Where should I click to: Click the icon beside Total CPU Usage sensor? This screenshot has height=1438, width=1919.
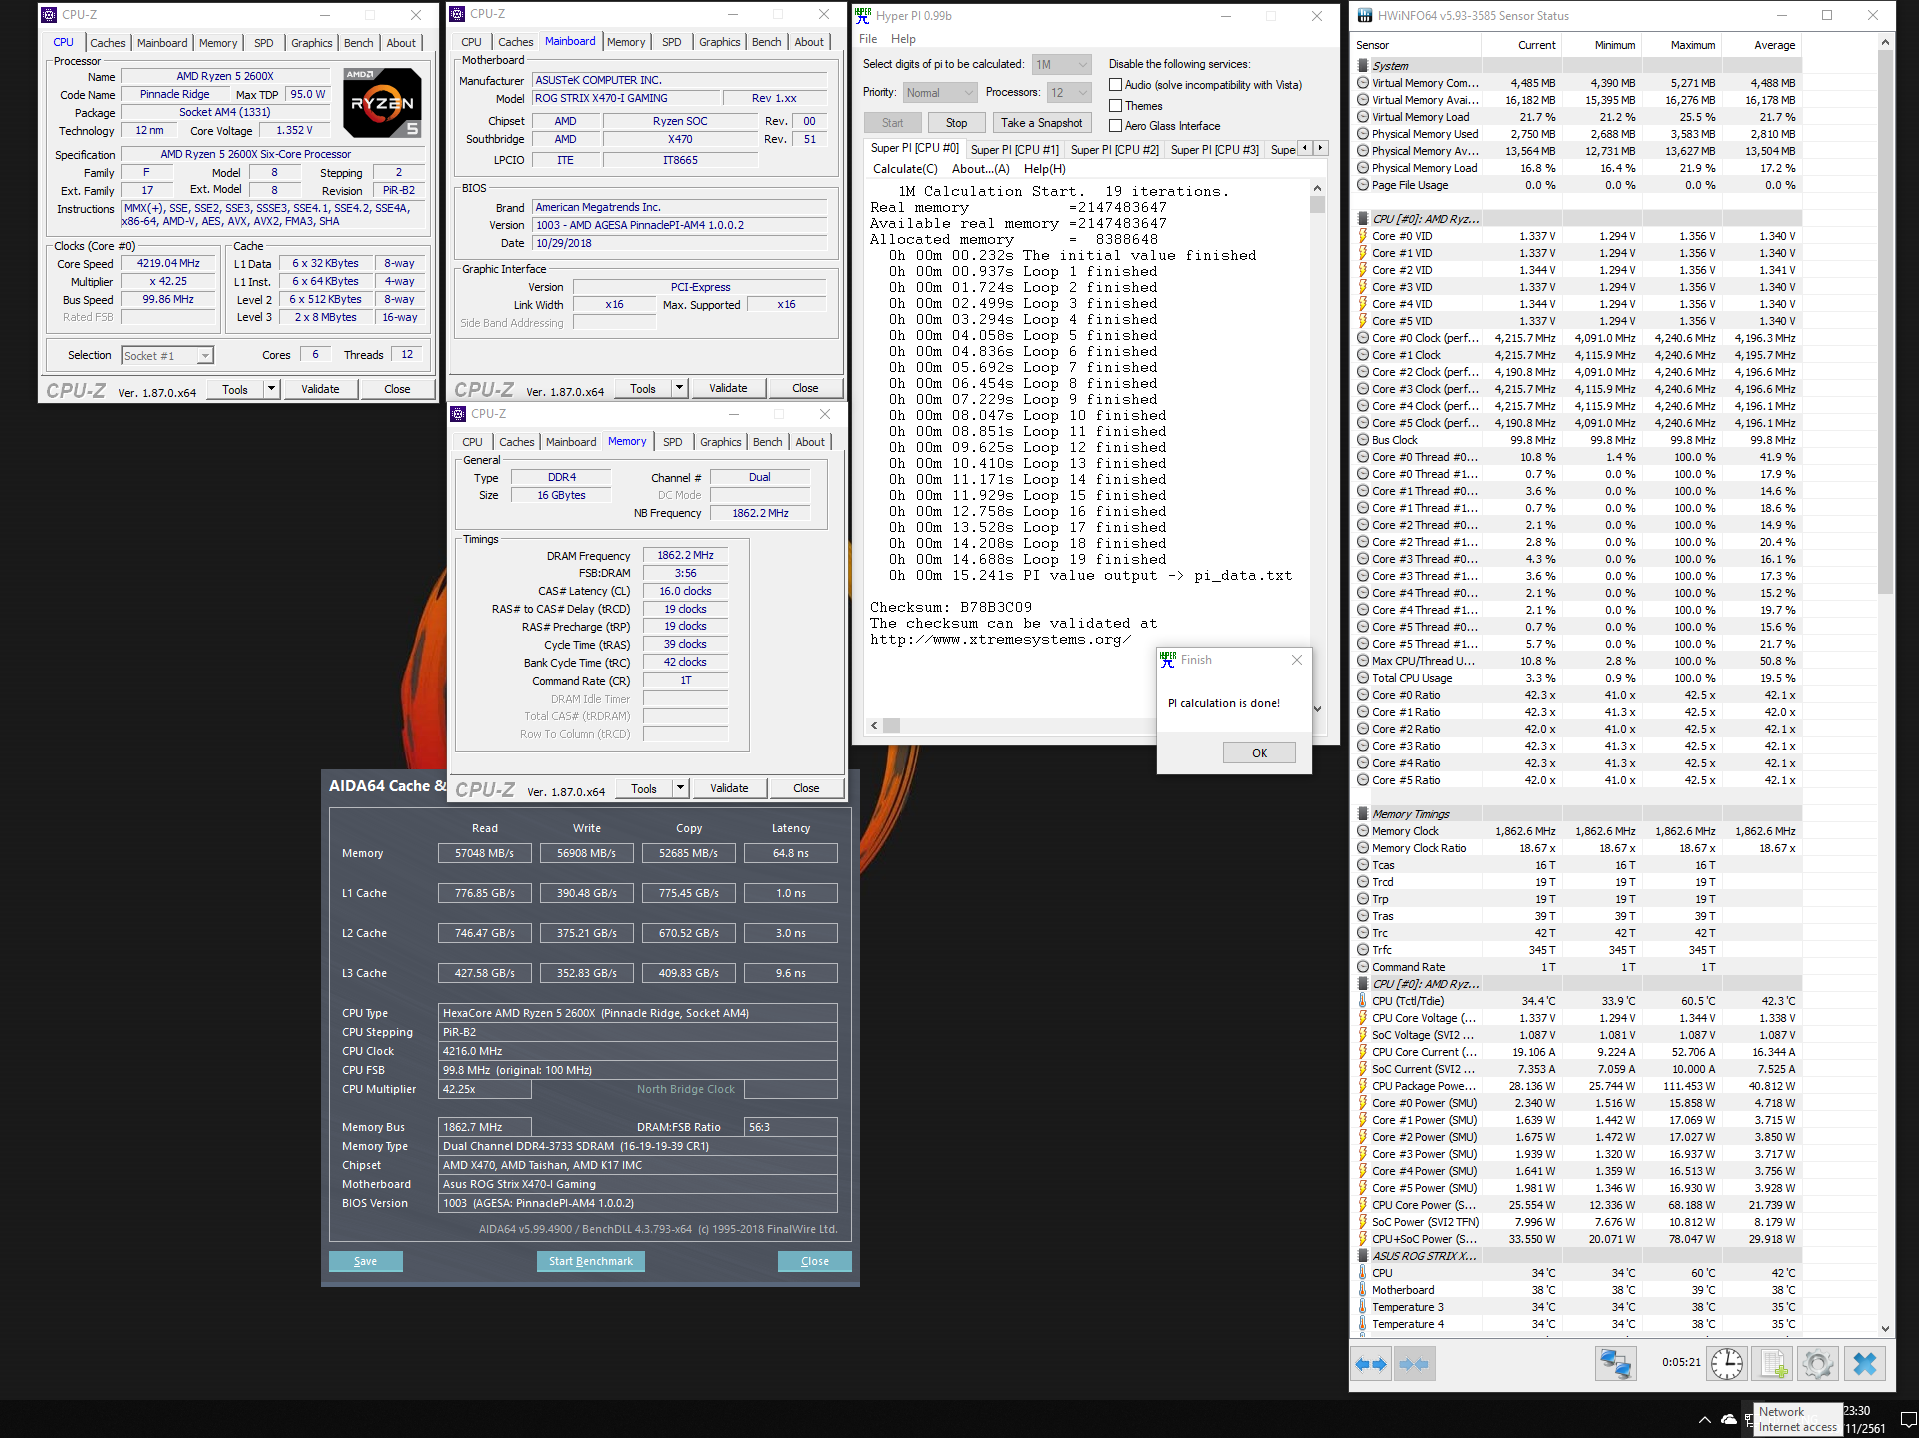(x=1362, y=678)
